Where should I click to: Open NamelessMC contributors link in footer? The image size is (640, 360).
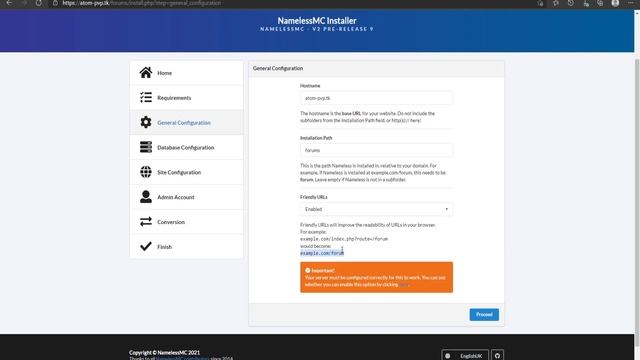pyautogui.click(x=182, y=358)
